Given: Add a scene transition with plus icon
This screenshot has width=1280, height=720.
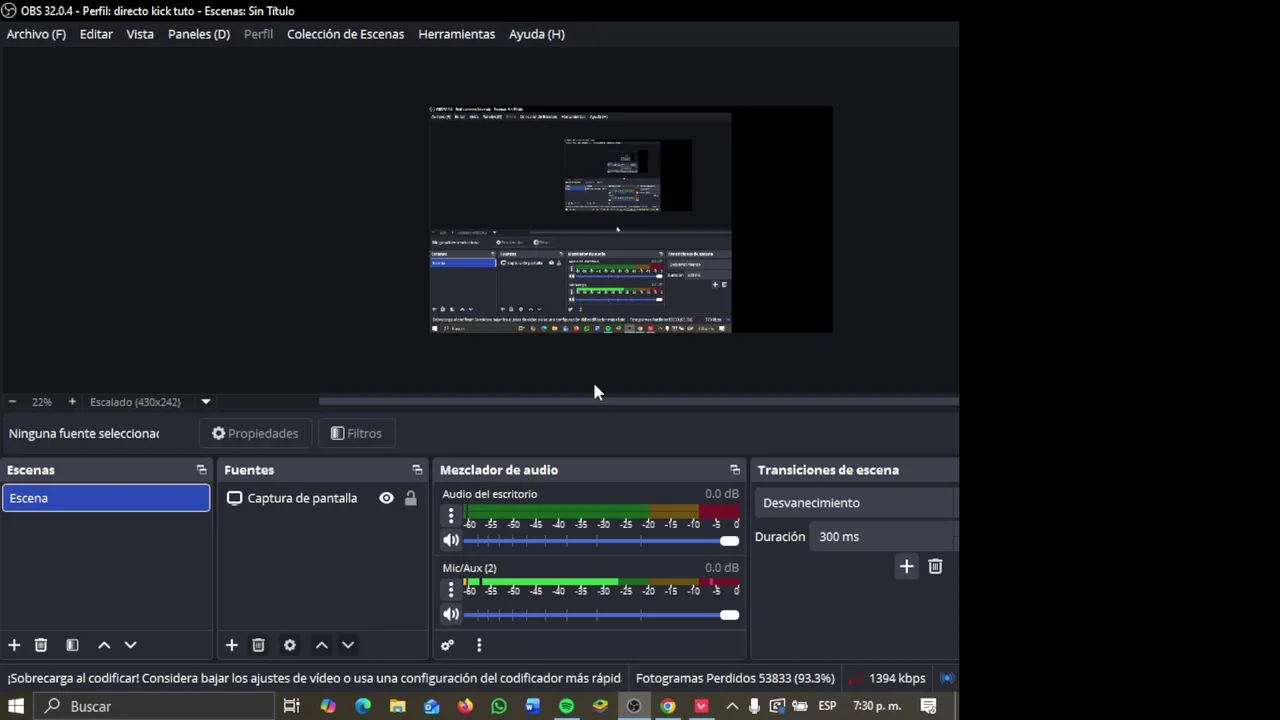Looking at the screenshot, I should pyautogui.click(x=906, y=566).
